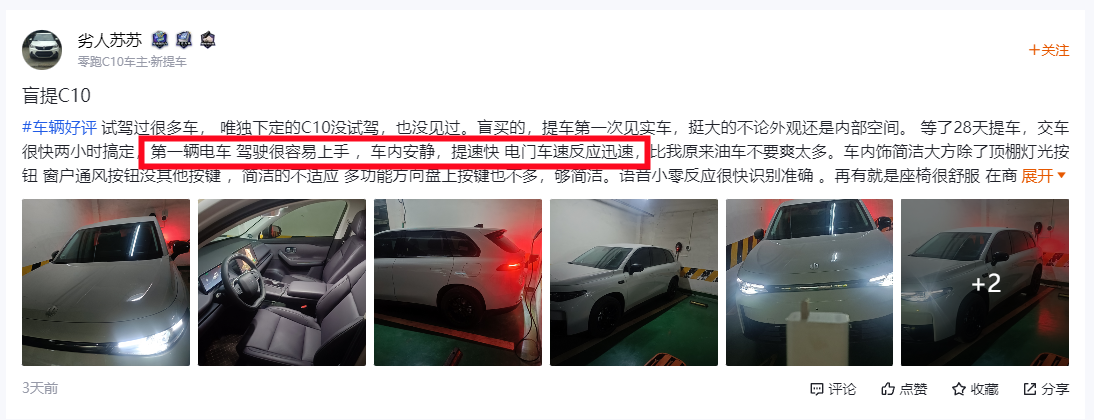Follow the author with the +关注 button

coord(1049,50)
